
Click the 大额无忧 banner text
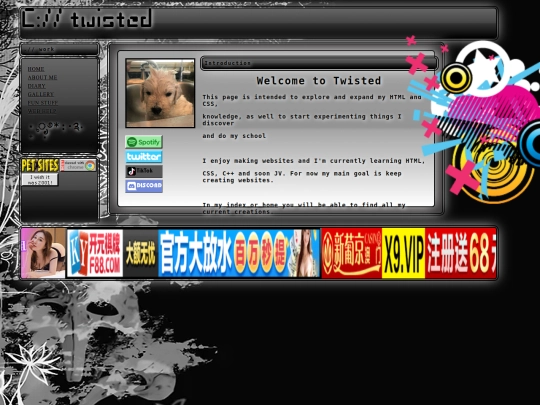[x=141, y=253]
